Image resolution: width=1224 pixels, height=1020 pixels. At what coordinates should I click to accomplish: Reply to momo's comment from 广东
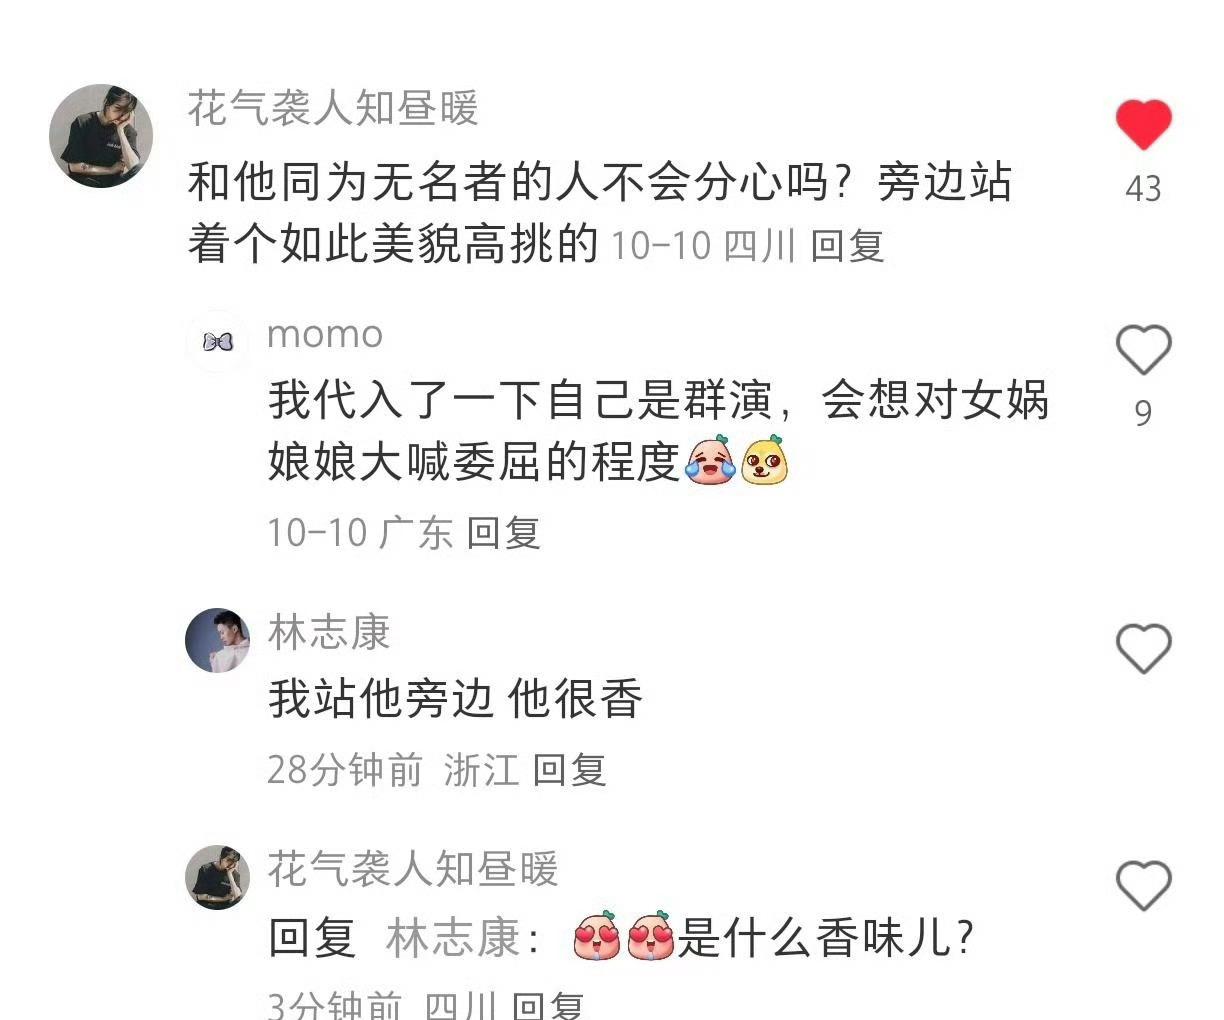503,533
